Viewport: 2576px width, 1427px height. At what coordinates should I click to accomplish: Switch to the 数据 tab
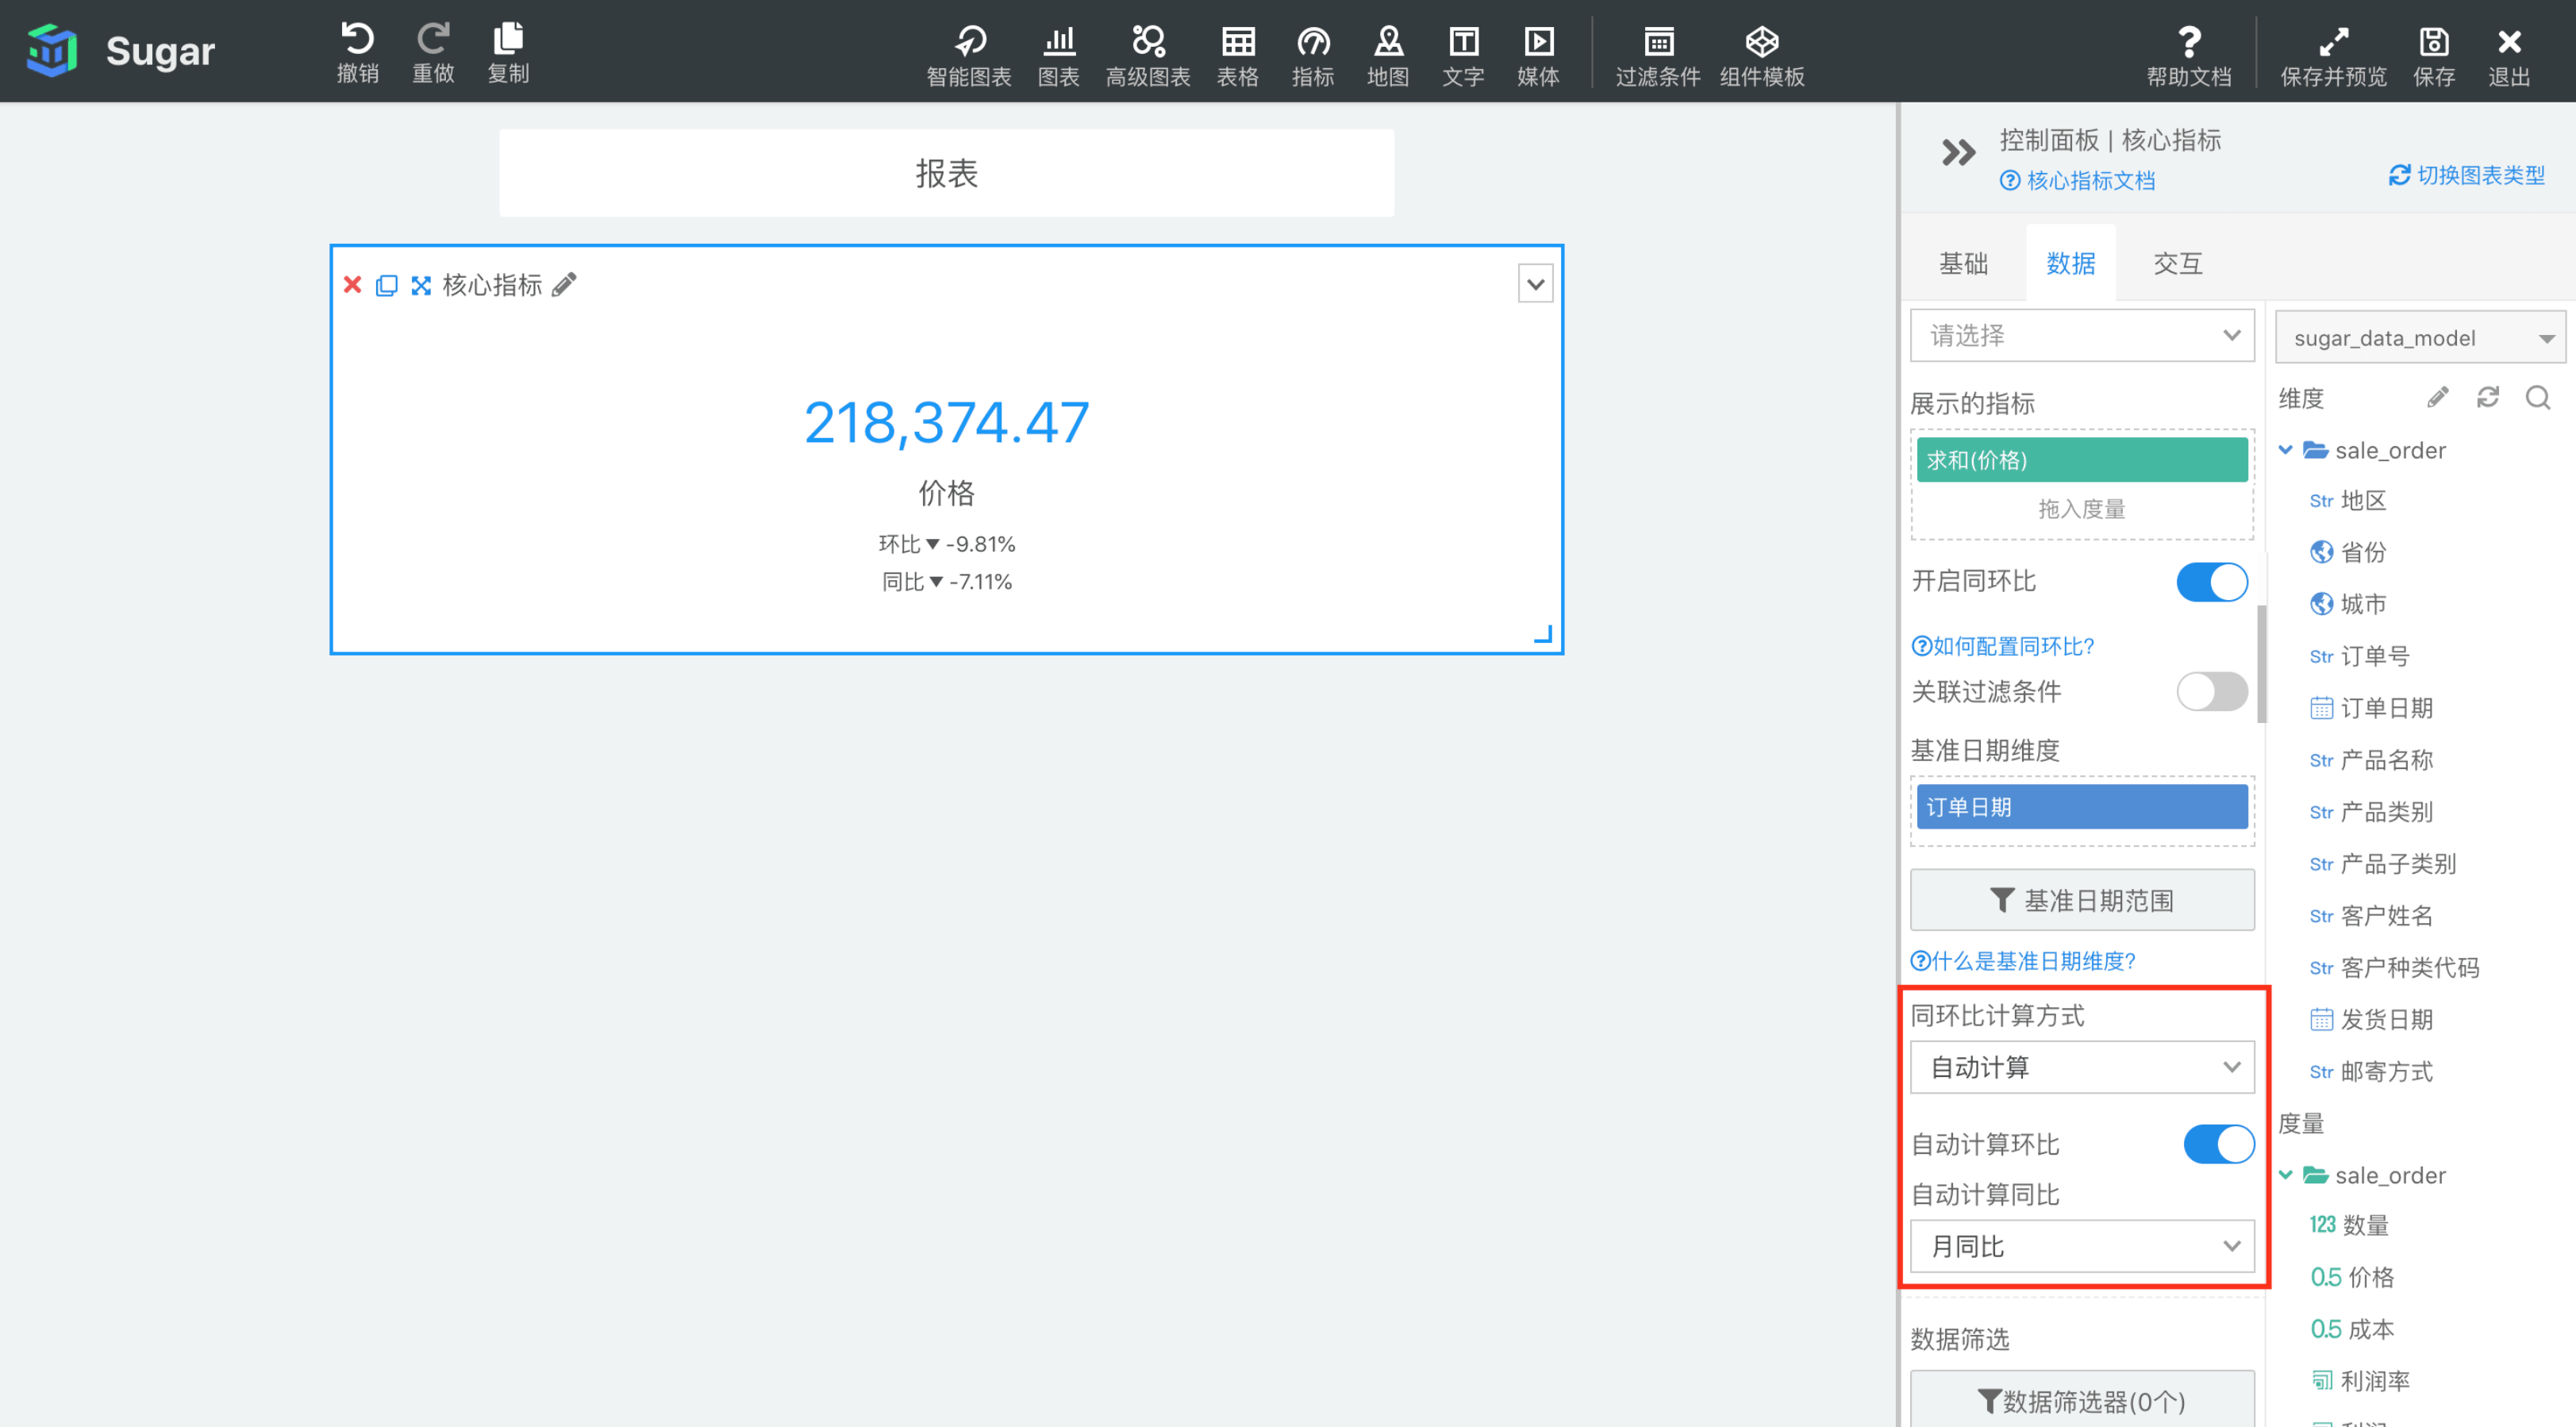tap(2070, 263)
